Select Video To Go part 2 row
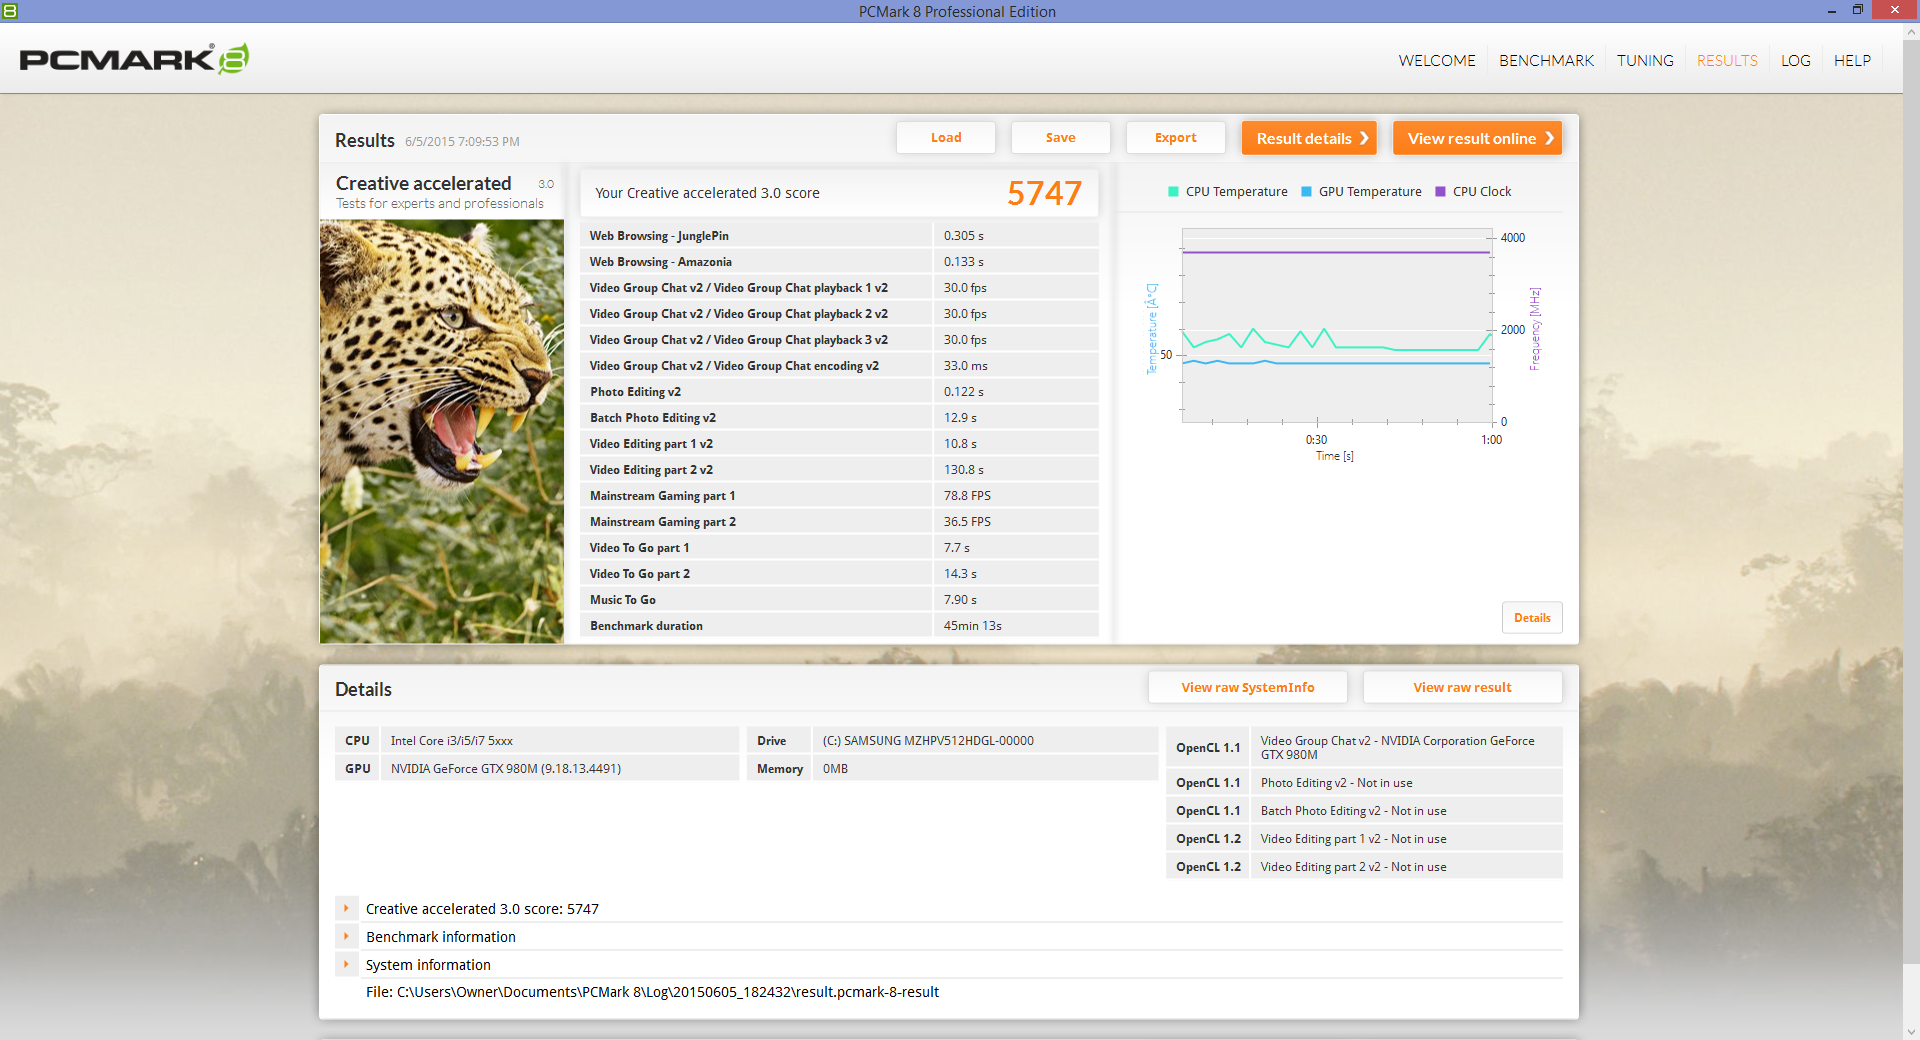 click(x=839, y=574)
